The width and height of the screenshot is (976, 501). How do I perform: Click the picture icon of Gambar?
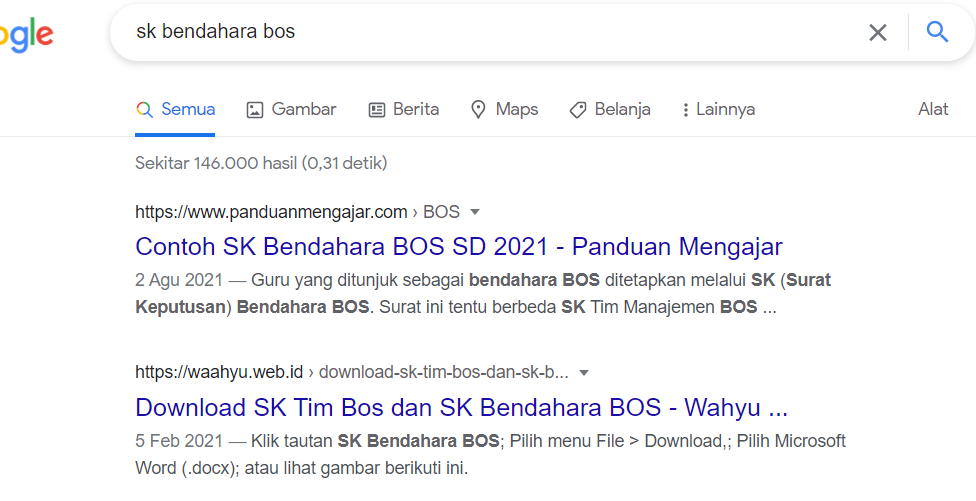click(255, 110)
